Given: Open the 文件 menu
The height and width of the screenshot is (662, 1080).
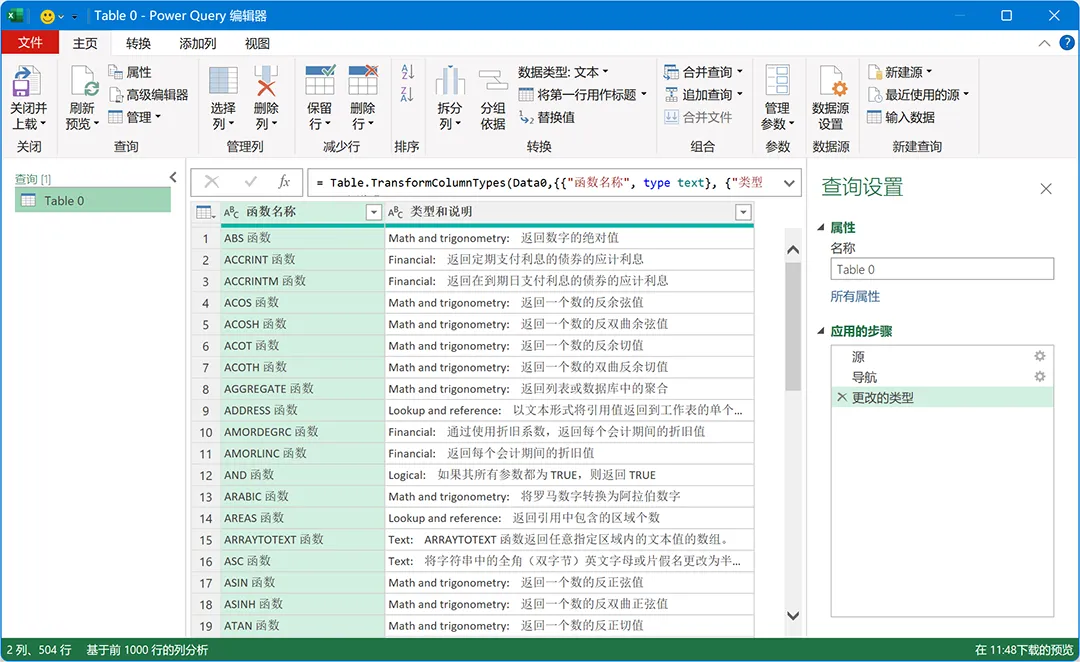Looking at the screenshot, I should point(30,43).
